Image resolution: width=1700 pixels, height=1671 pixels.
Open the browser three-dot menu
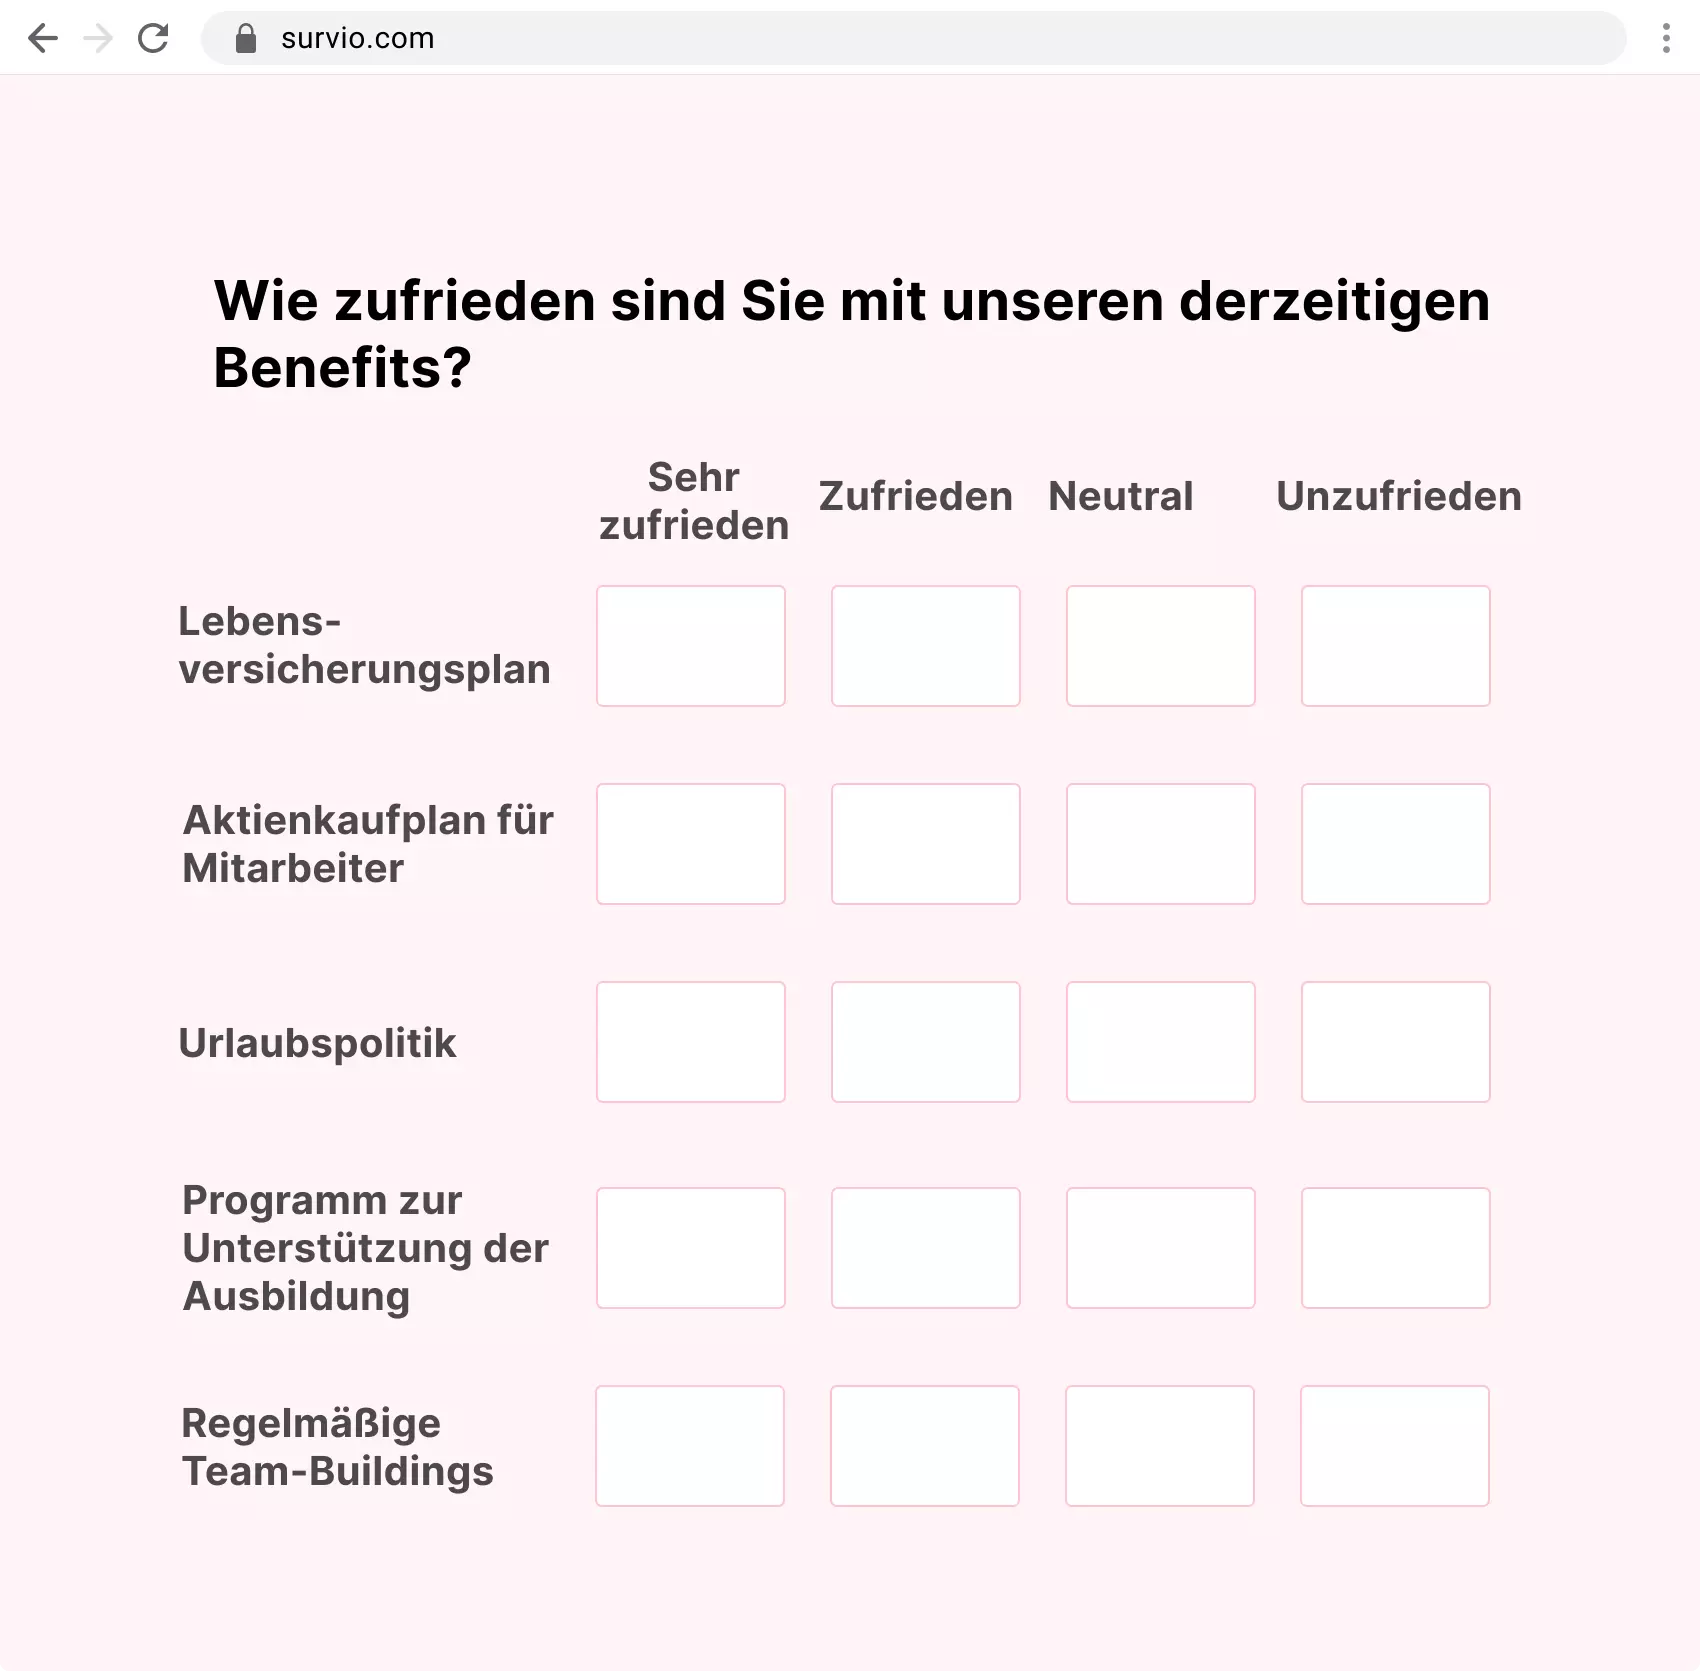coord(1665,38)
